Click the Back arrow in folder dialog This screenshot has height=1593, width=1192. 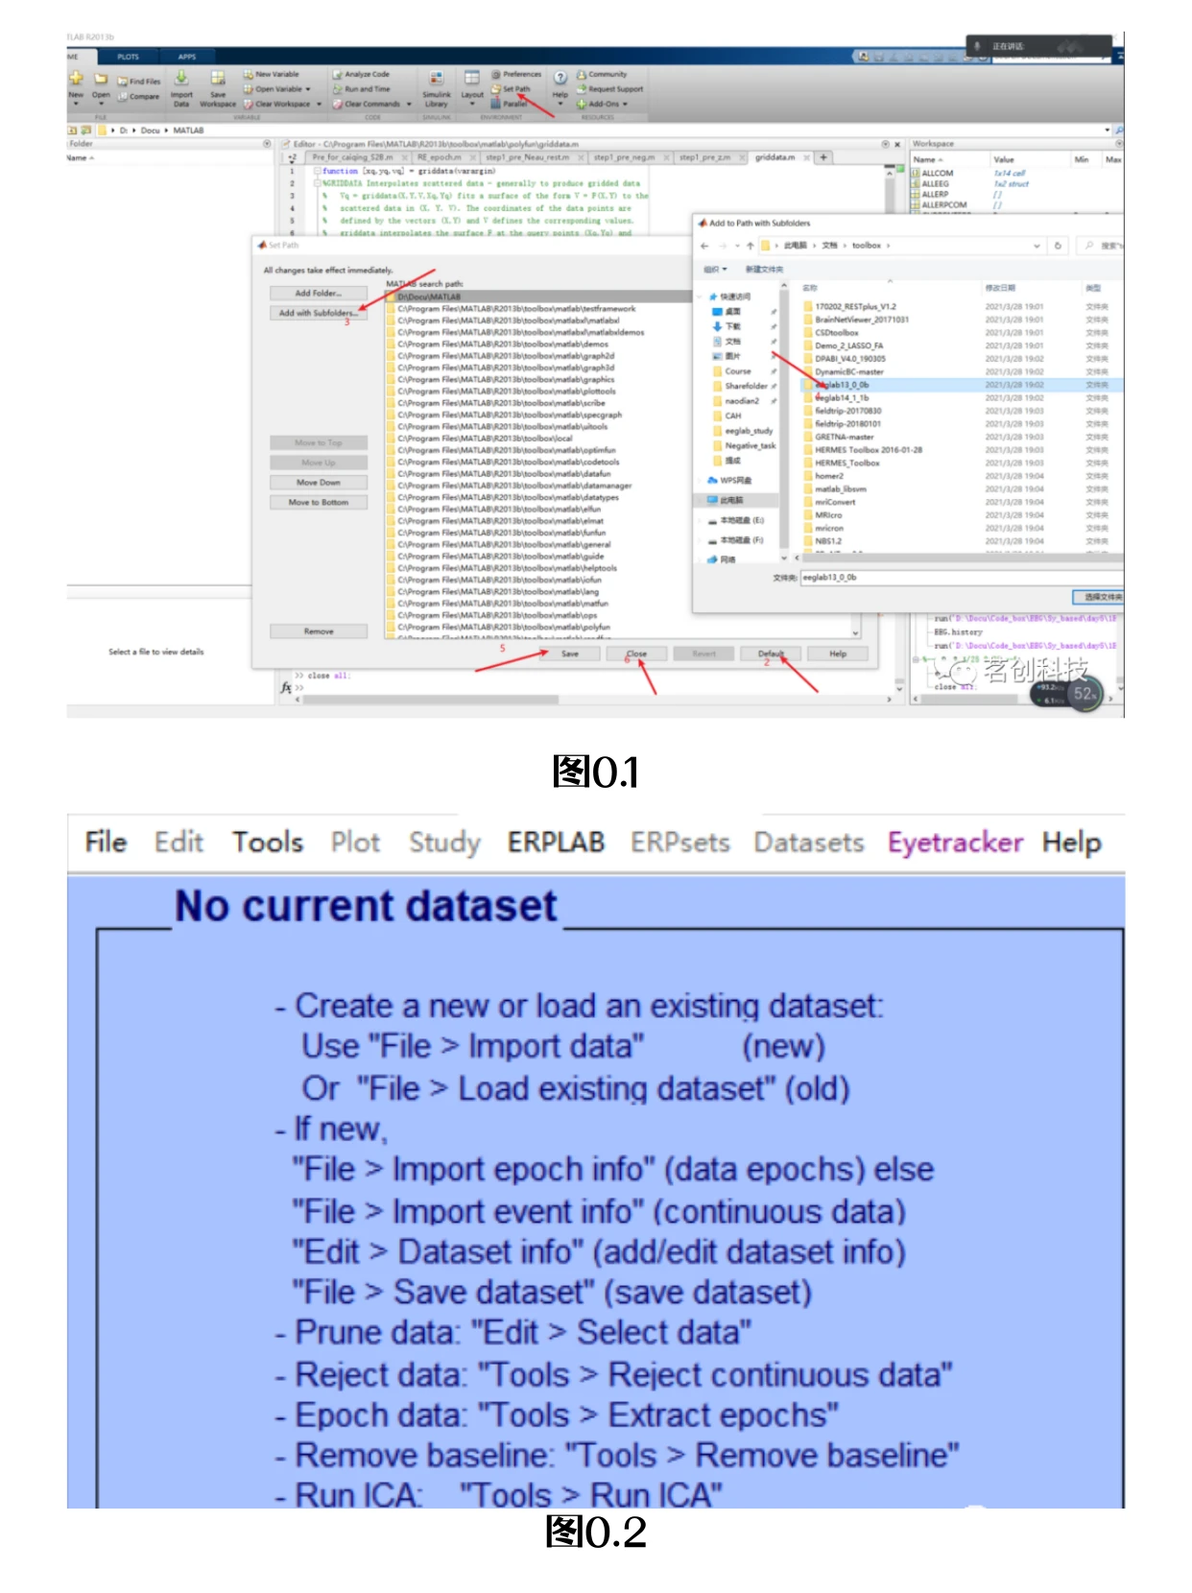tap(704, 245)
